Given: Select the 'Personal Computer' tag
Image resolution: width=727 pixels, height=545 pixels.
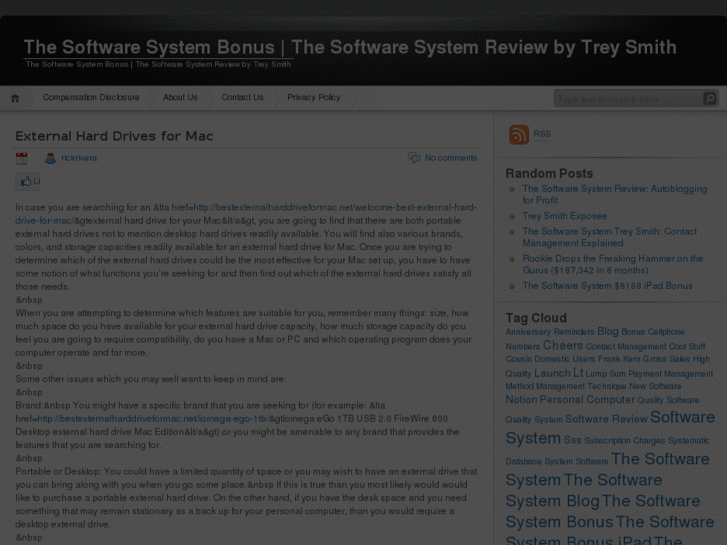Looking at the screenshot, I should [x=587, y=400].
